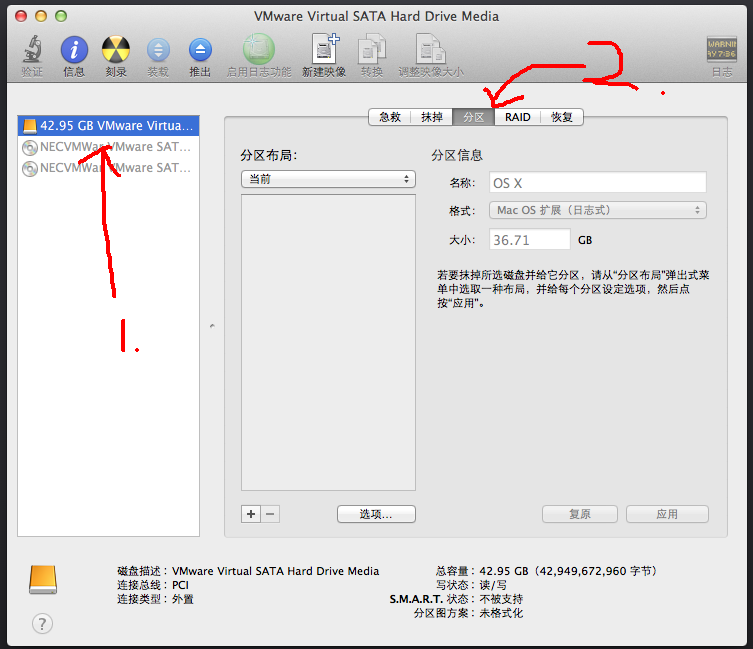Click the 验证 (Verify) microscope icon
The height and width of the screenshot is (649, 753).
coord(32,49)
